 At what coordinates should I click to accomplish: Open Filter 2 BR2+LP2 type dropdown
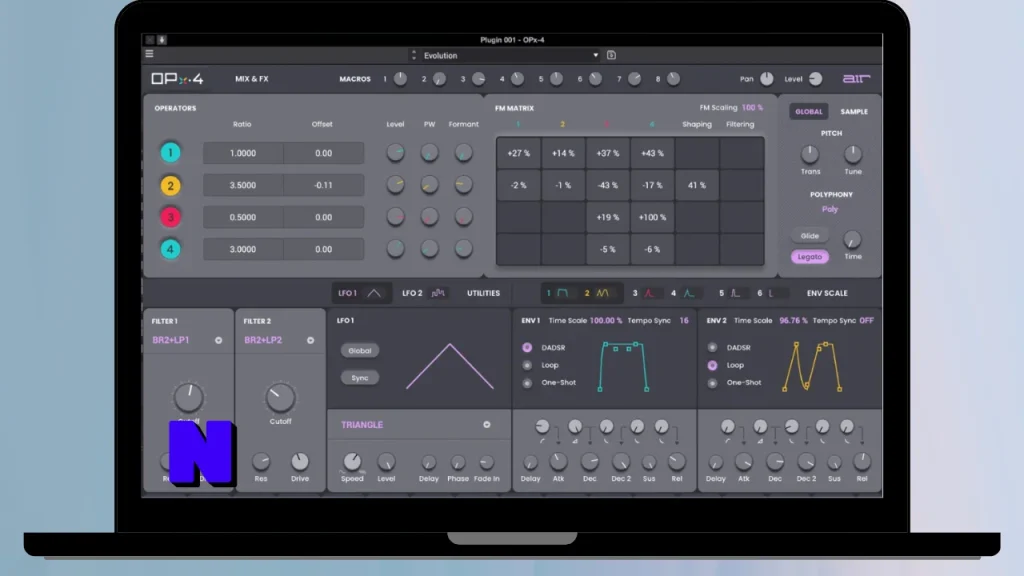tap(280, 340)
